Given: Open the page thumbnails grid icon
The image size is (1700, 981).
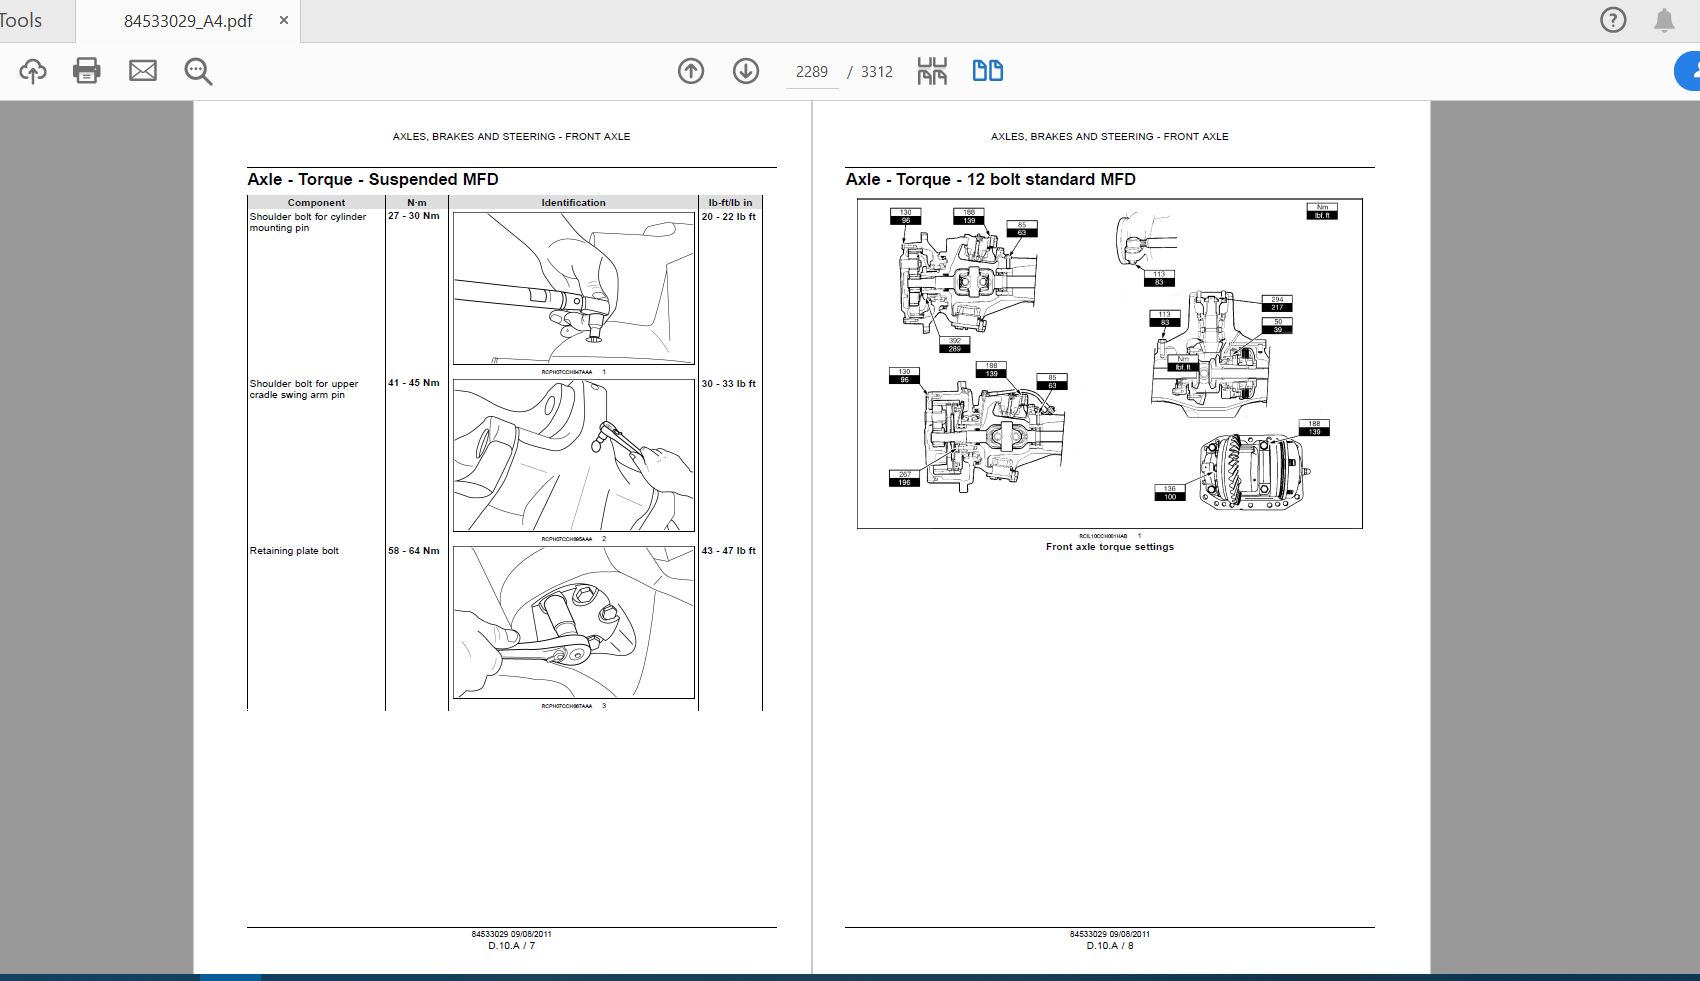Looking at the screenshot, I should 931,70.
